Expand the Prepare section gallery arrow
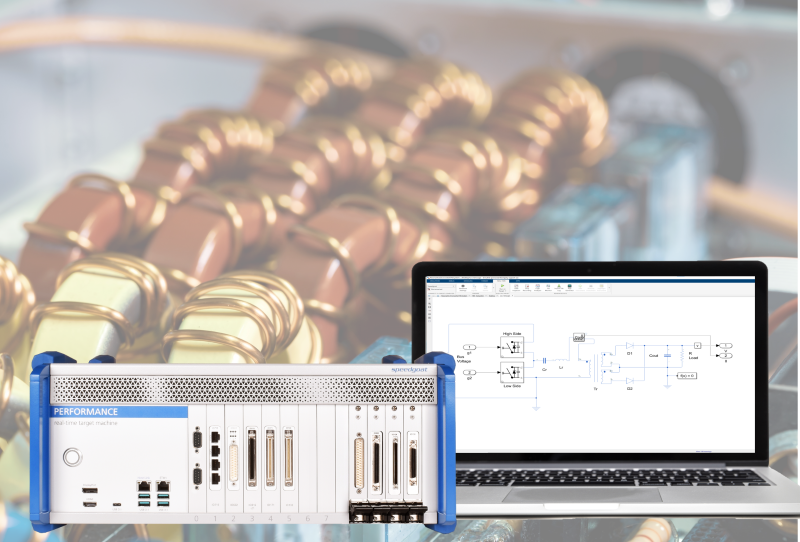The image size is (800, 542). pos(493,287)
